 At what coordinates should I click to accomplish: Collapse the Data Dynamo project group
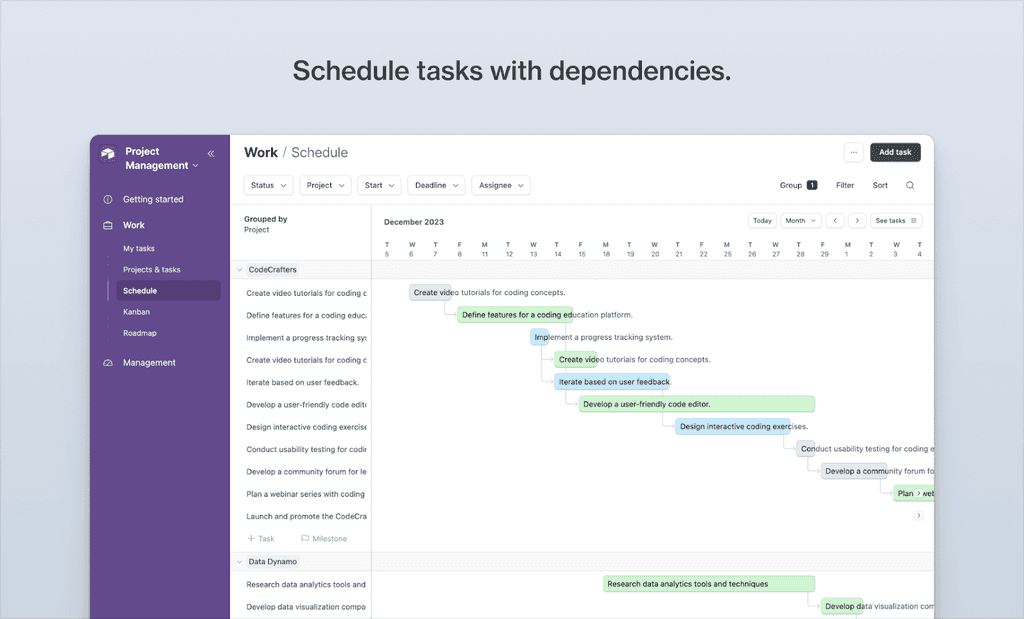click(x=239, y=561)
